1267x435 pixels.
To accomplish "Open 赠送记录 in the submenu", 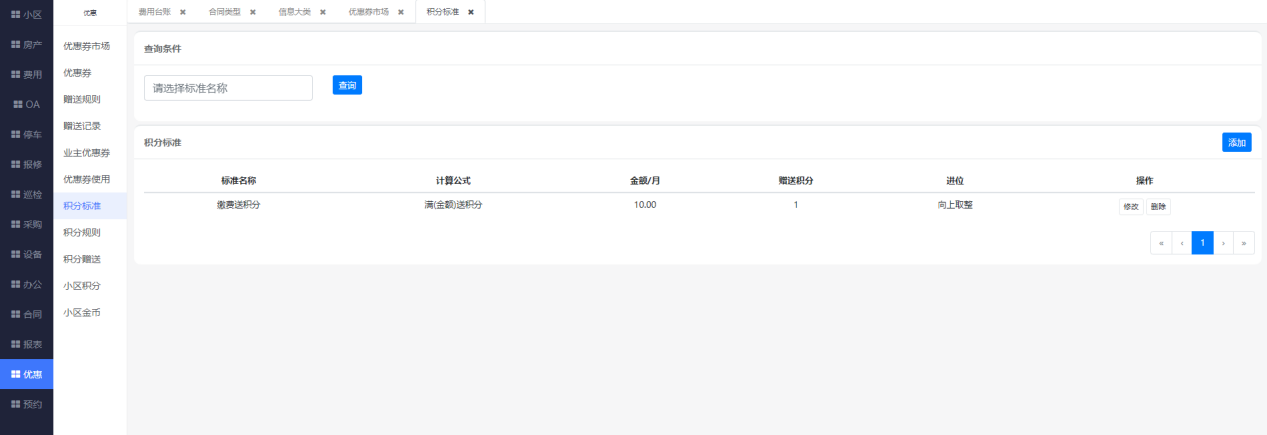I will pyautogui.click(x=82, y=126).
